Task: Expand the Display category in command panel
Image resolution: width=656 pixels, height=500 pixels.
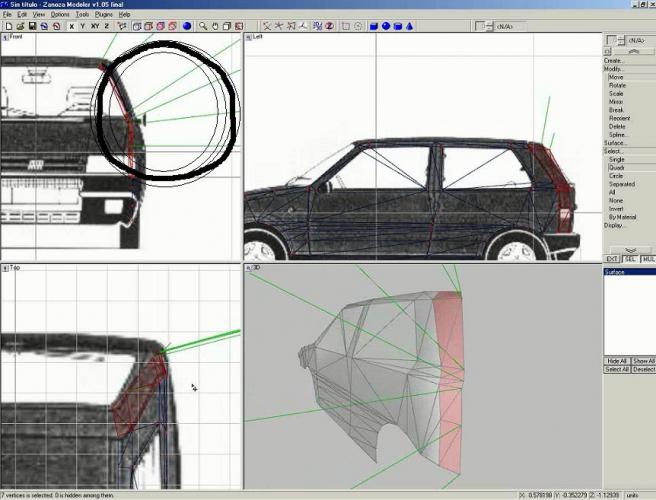Action: [x=614, y=225]
